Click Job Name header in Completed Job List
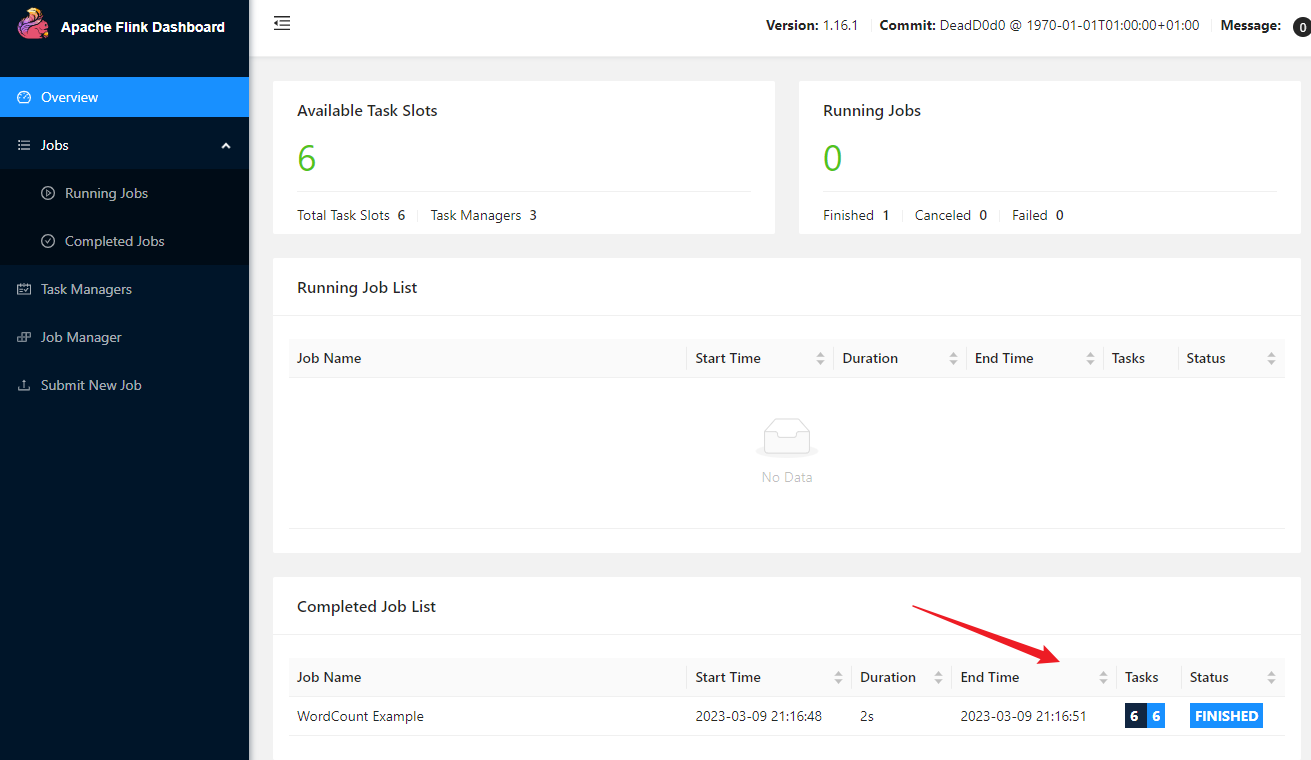Viewport: 1311px width, 760px height. click(x=329, y=677)
